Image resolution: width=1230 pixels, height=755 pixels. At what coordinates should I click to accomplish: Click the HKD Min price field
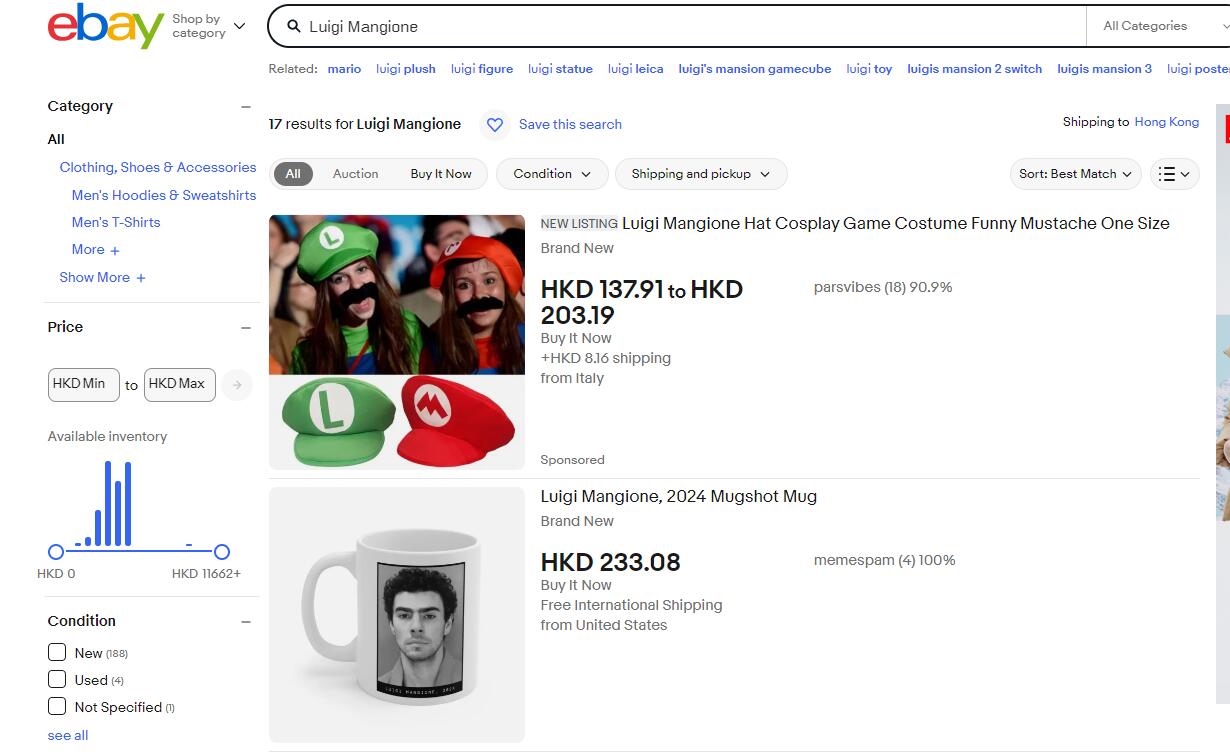84,385
